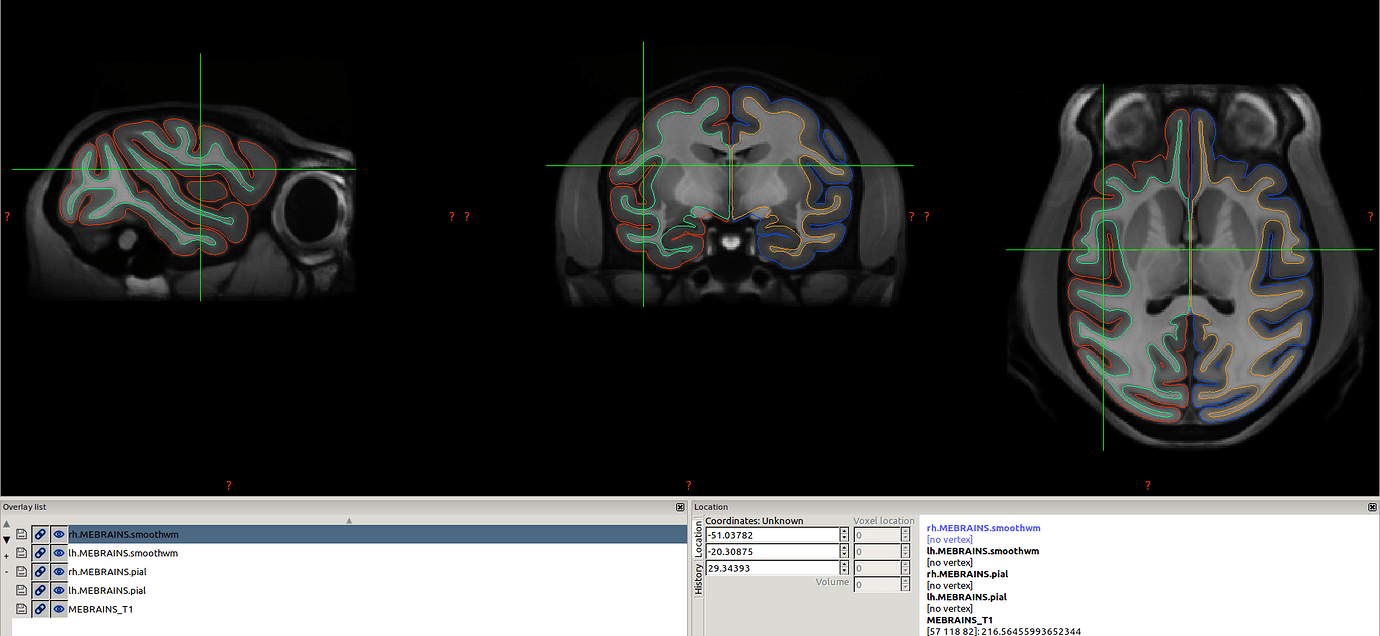
Task: Add a new overlay with the plus icon
Action: [x=6, y=556]
